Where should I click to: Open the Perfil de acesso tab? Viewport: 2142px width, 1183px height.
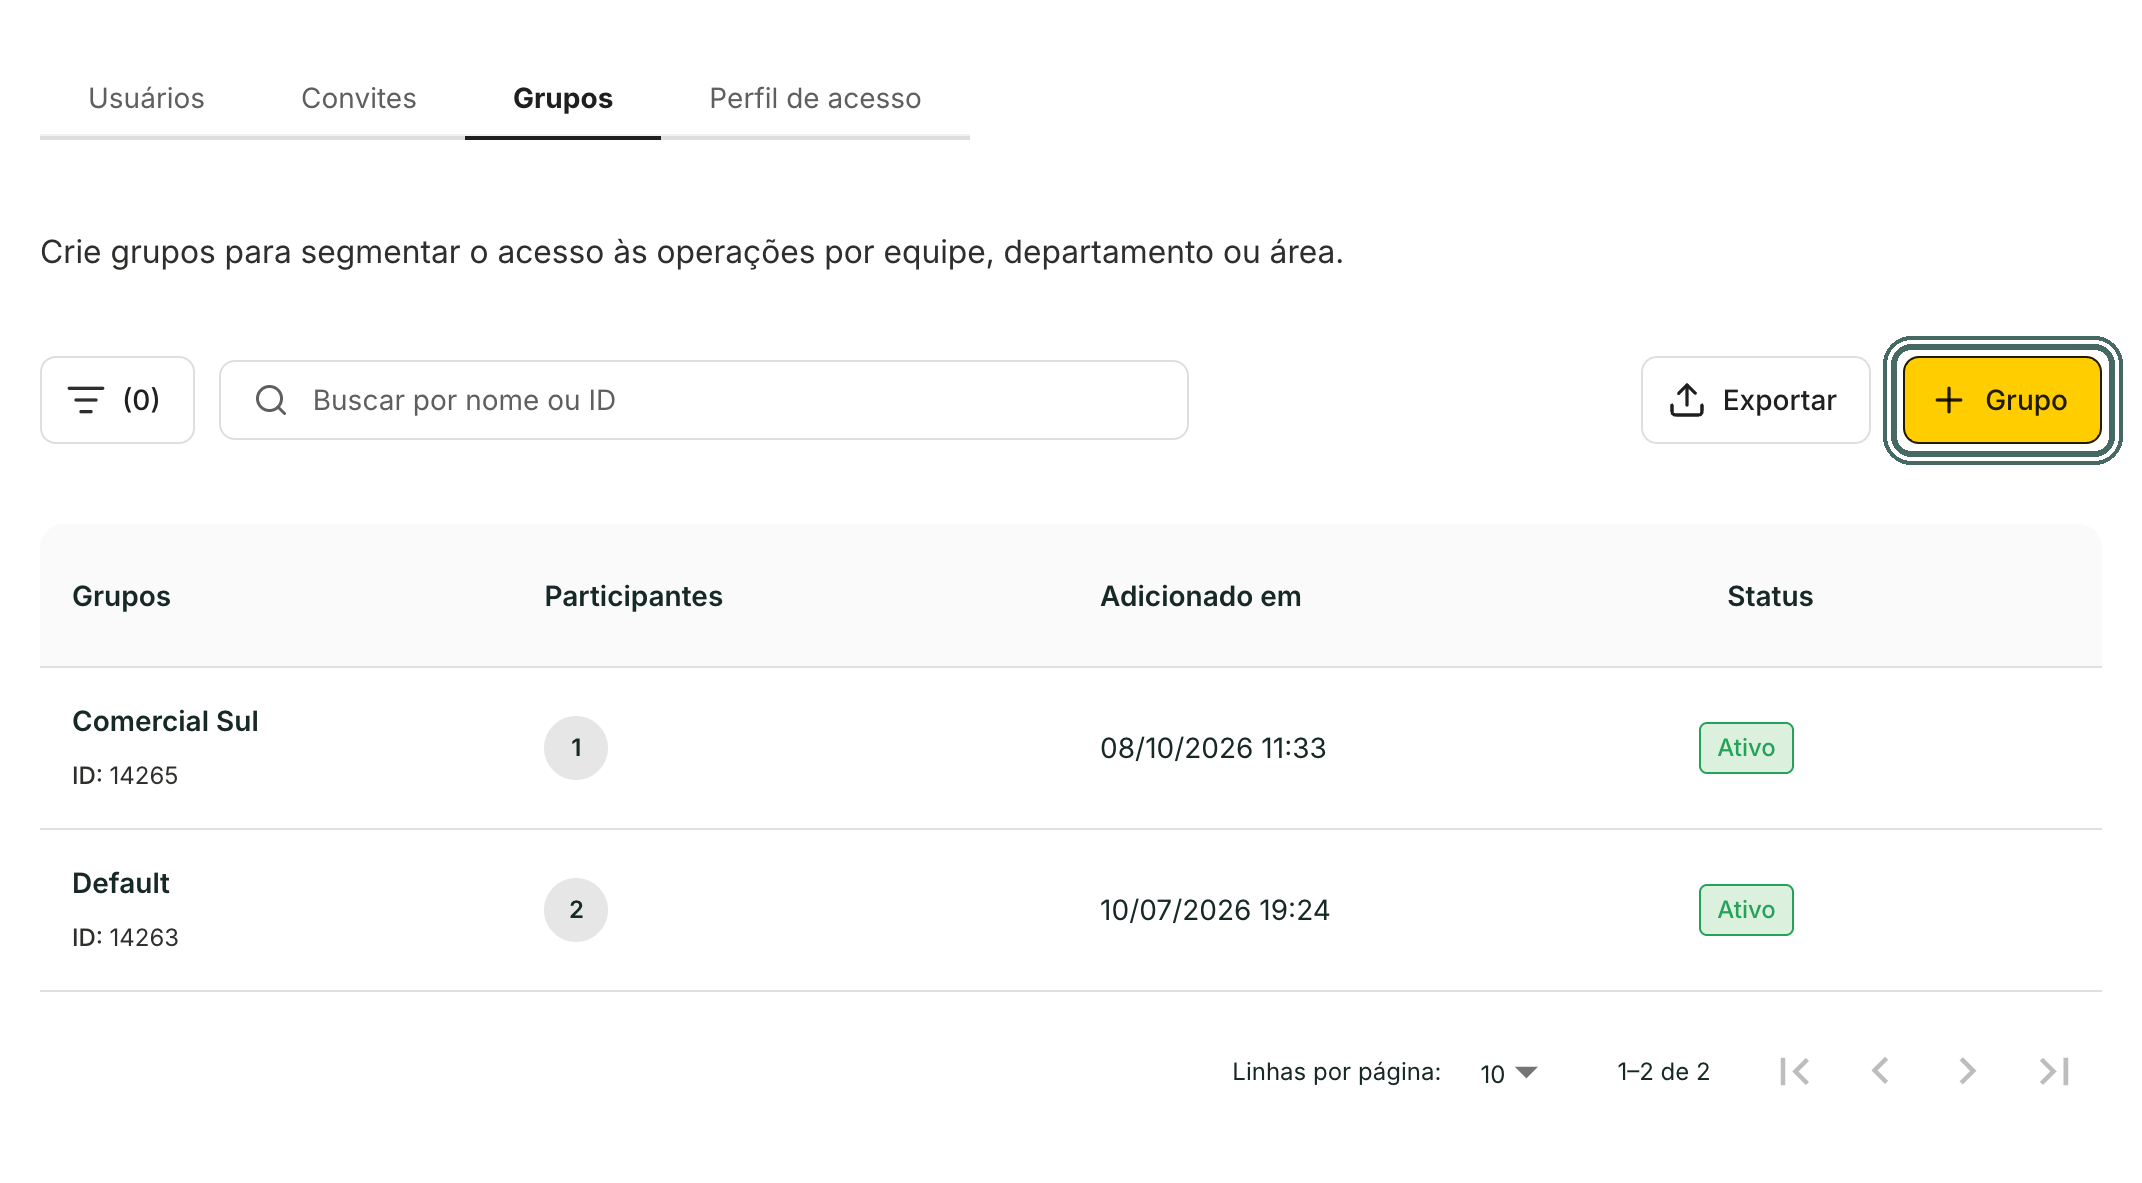point(815,98)
